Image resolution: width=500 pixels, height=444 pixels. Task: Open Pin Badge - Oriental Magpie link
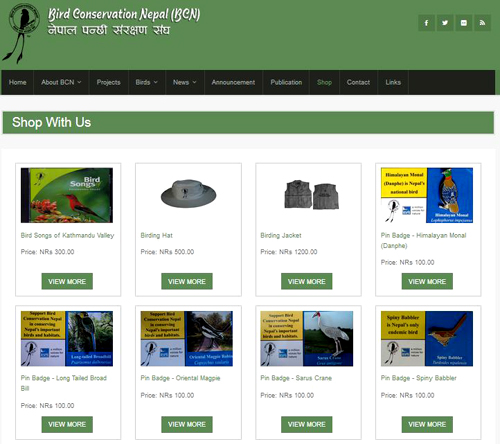pyautogui.click(x=180, y=378)
